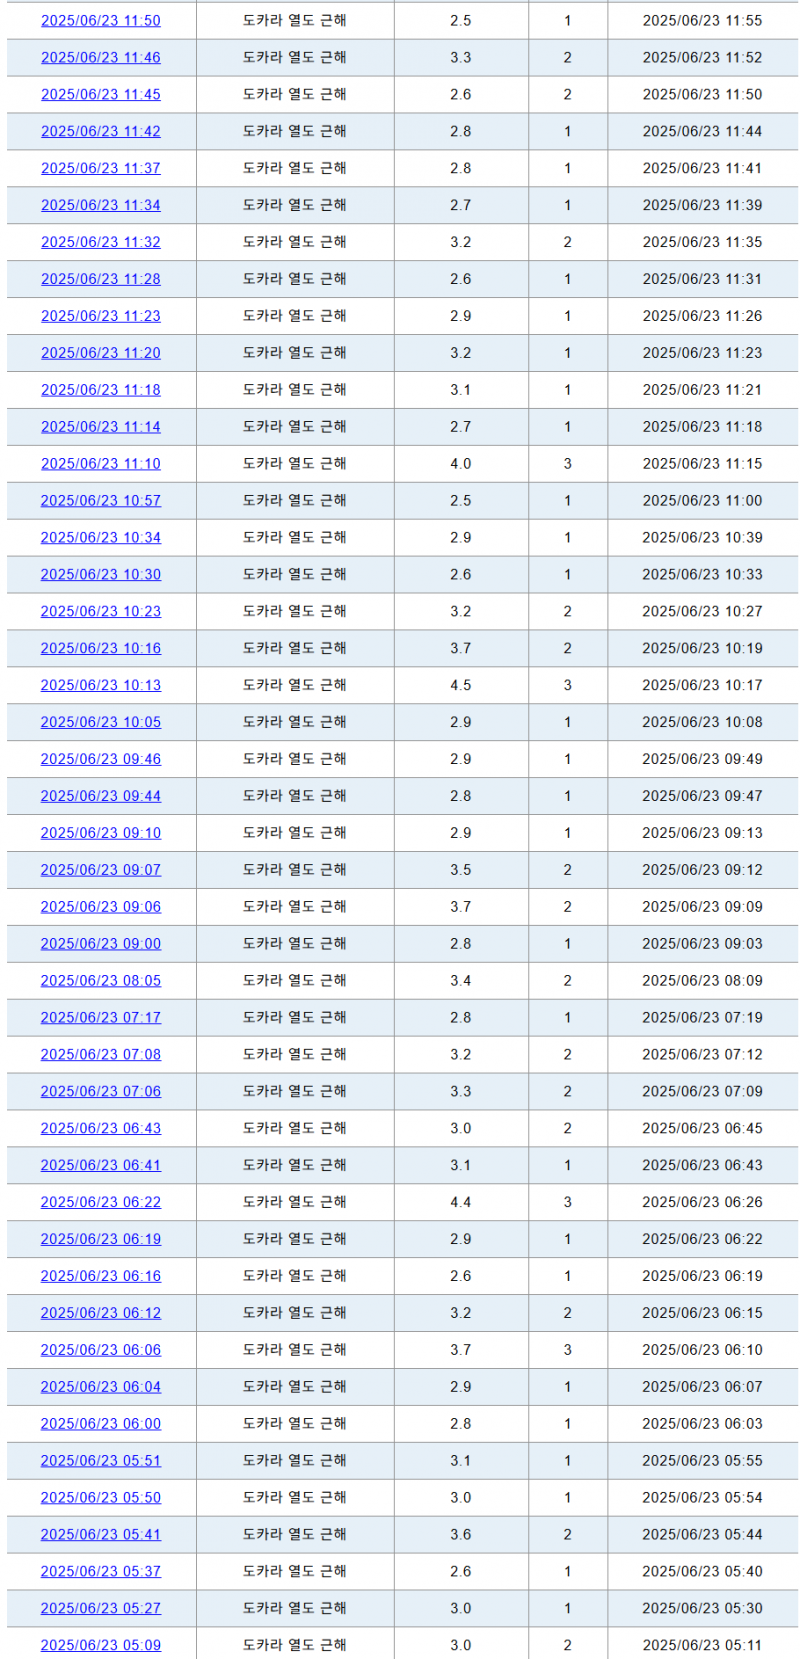This screenshot has width=800, height=1659.
Task: Open the 2025/06/23 09:46 earthquake link
Action: (x=101, y=760)
